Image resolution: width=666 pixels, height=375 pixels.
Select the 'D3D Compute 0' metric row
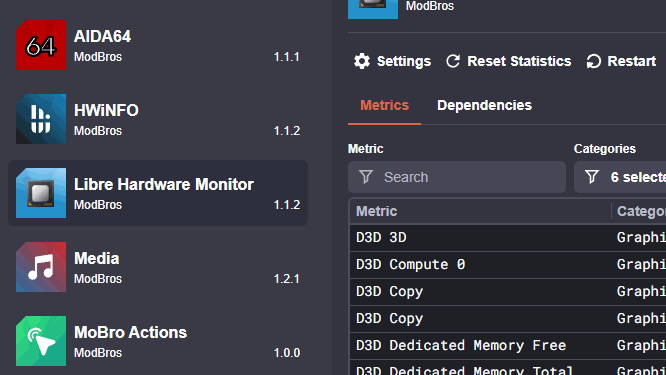tap(508, 265)
